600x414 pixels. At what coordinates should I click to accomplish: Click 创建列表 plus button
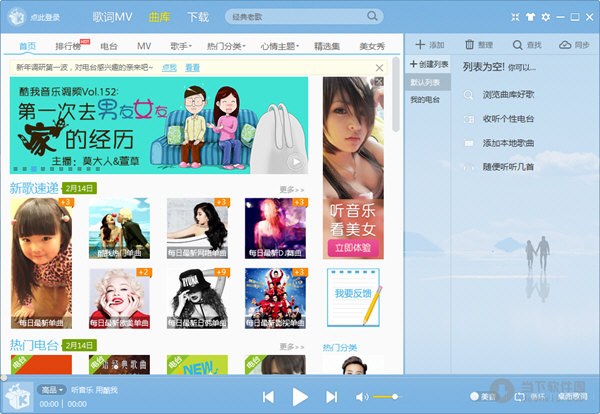pos(429,64)
